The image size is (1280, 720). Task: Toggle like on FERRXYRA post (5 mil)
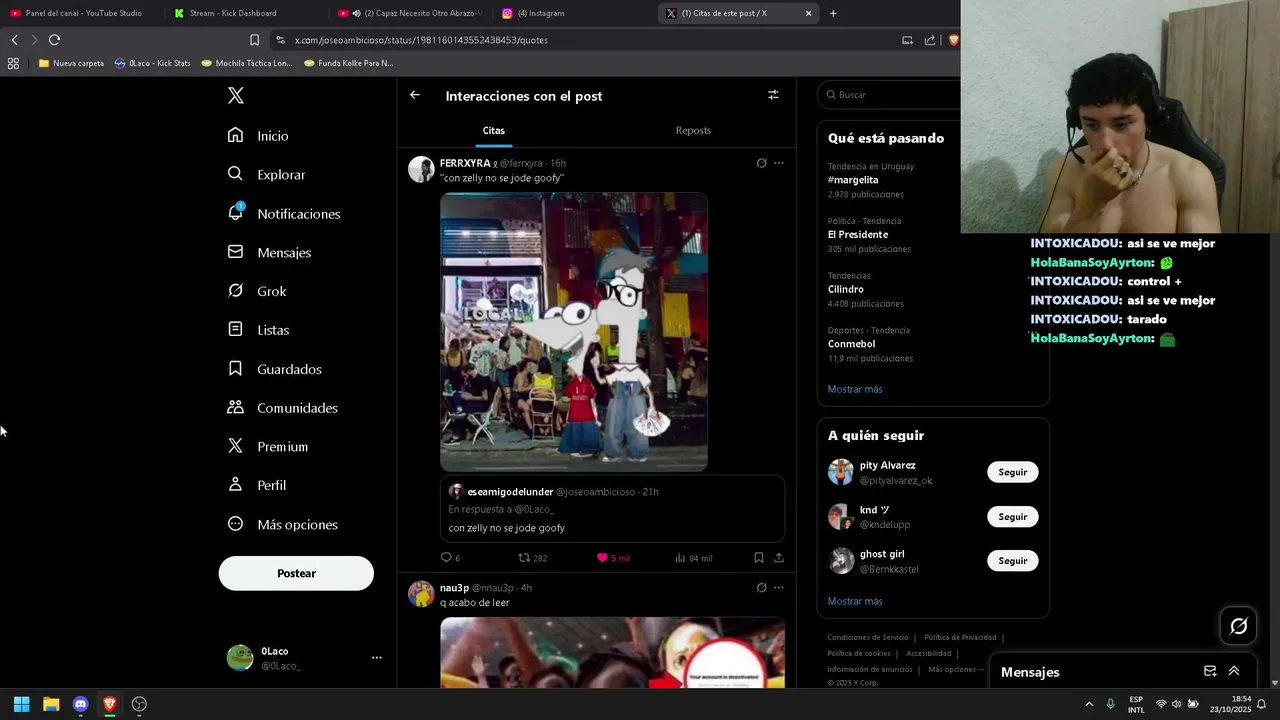tap(613, 558)
